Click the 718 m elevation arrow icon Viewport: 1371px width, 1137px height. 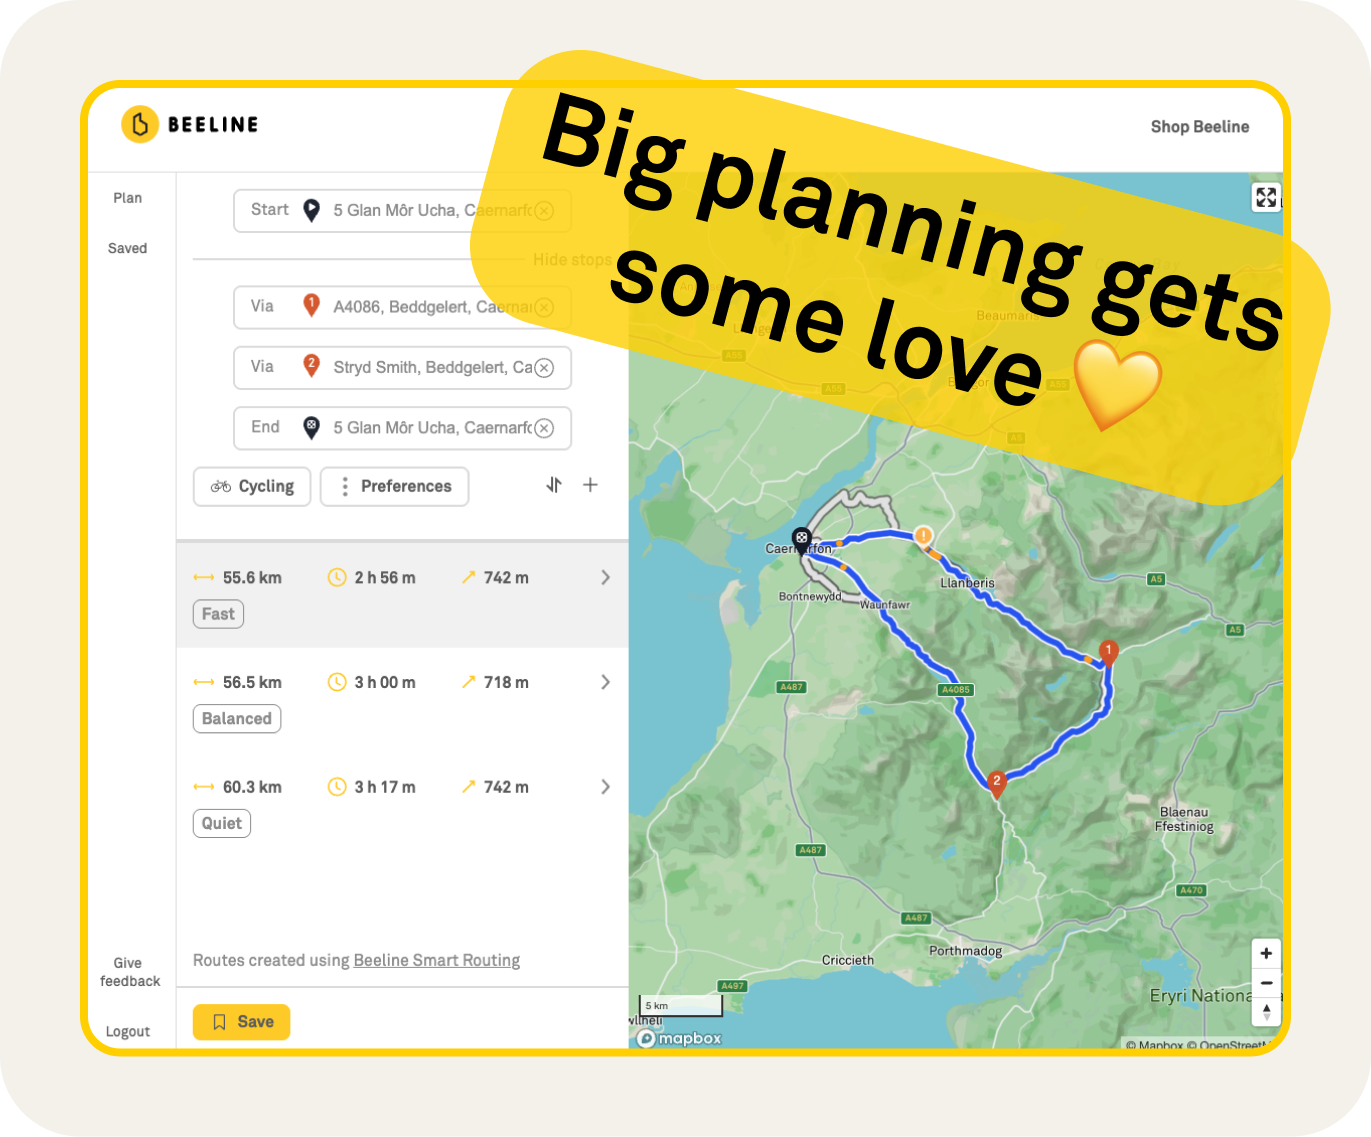coord(468,682)
